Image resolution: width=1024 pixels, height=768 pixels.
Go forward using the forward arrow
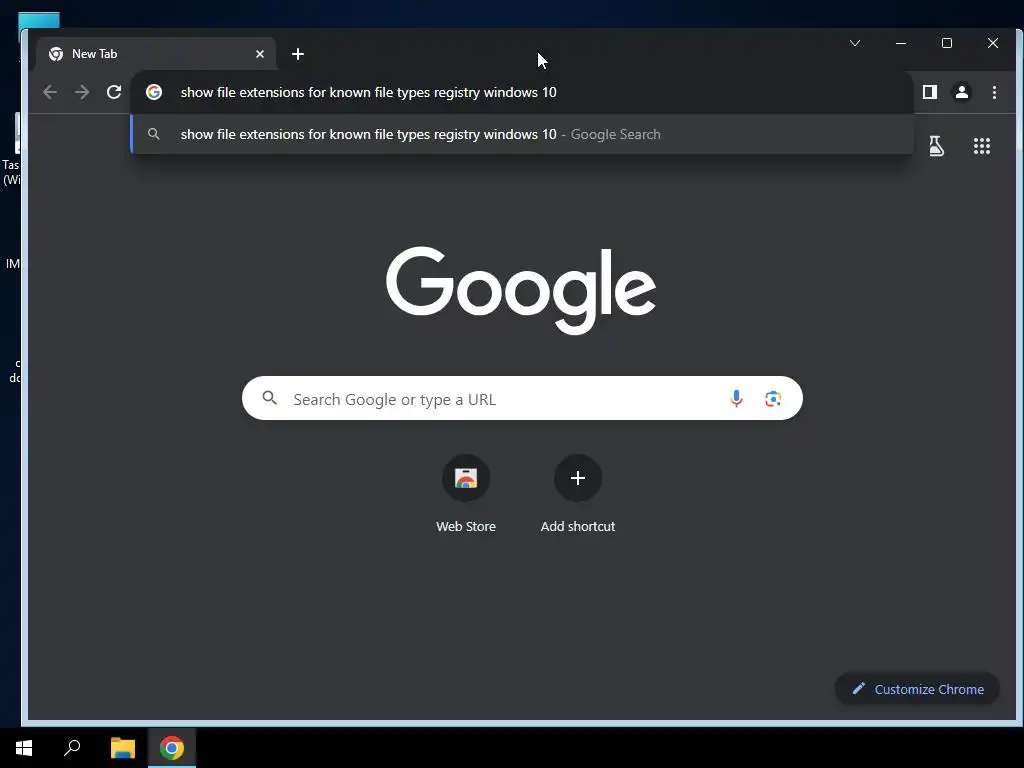(x=82, y=92)
